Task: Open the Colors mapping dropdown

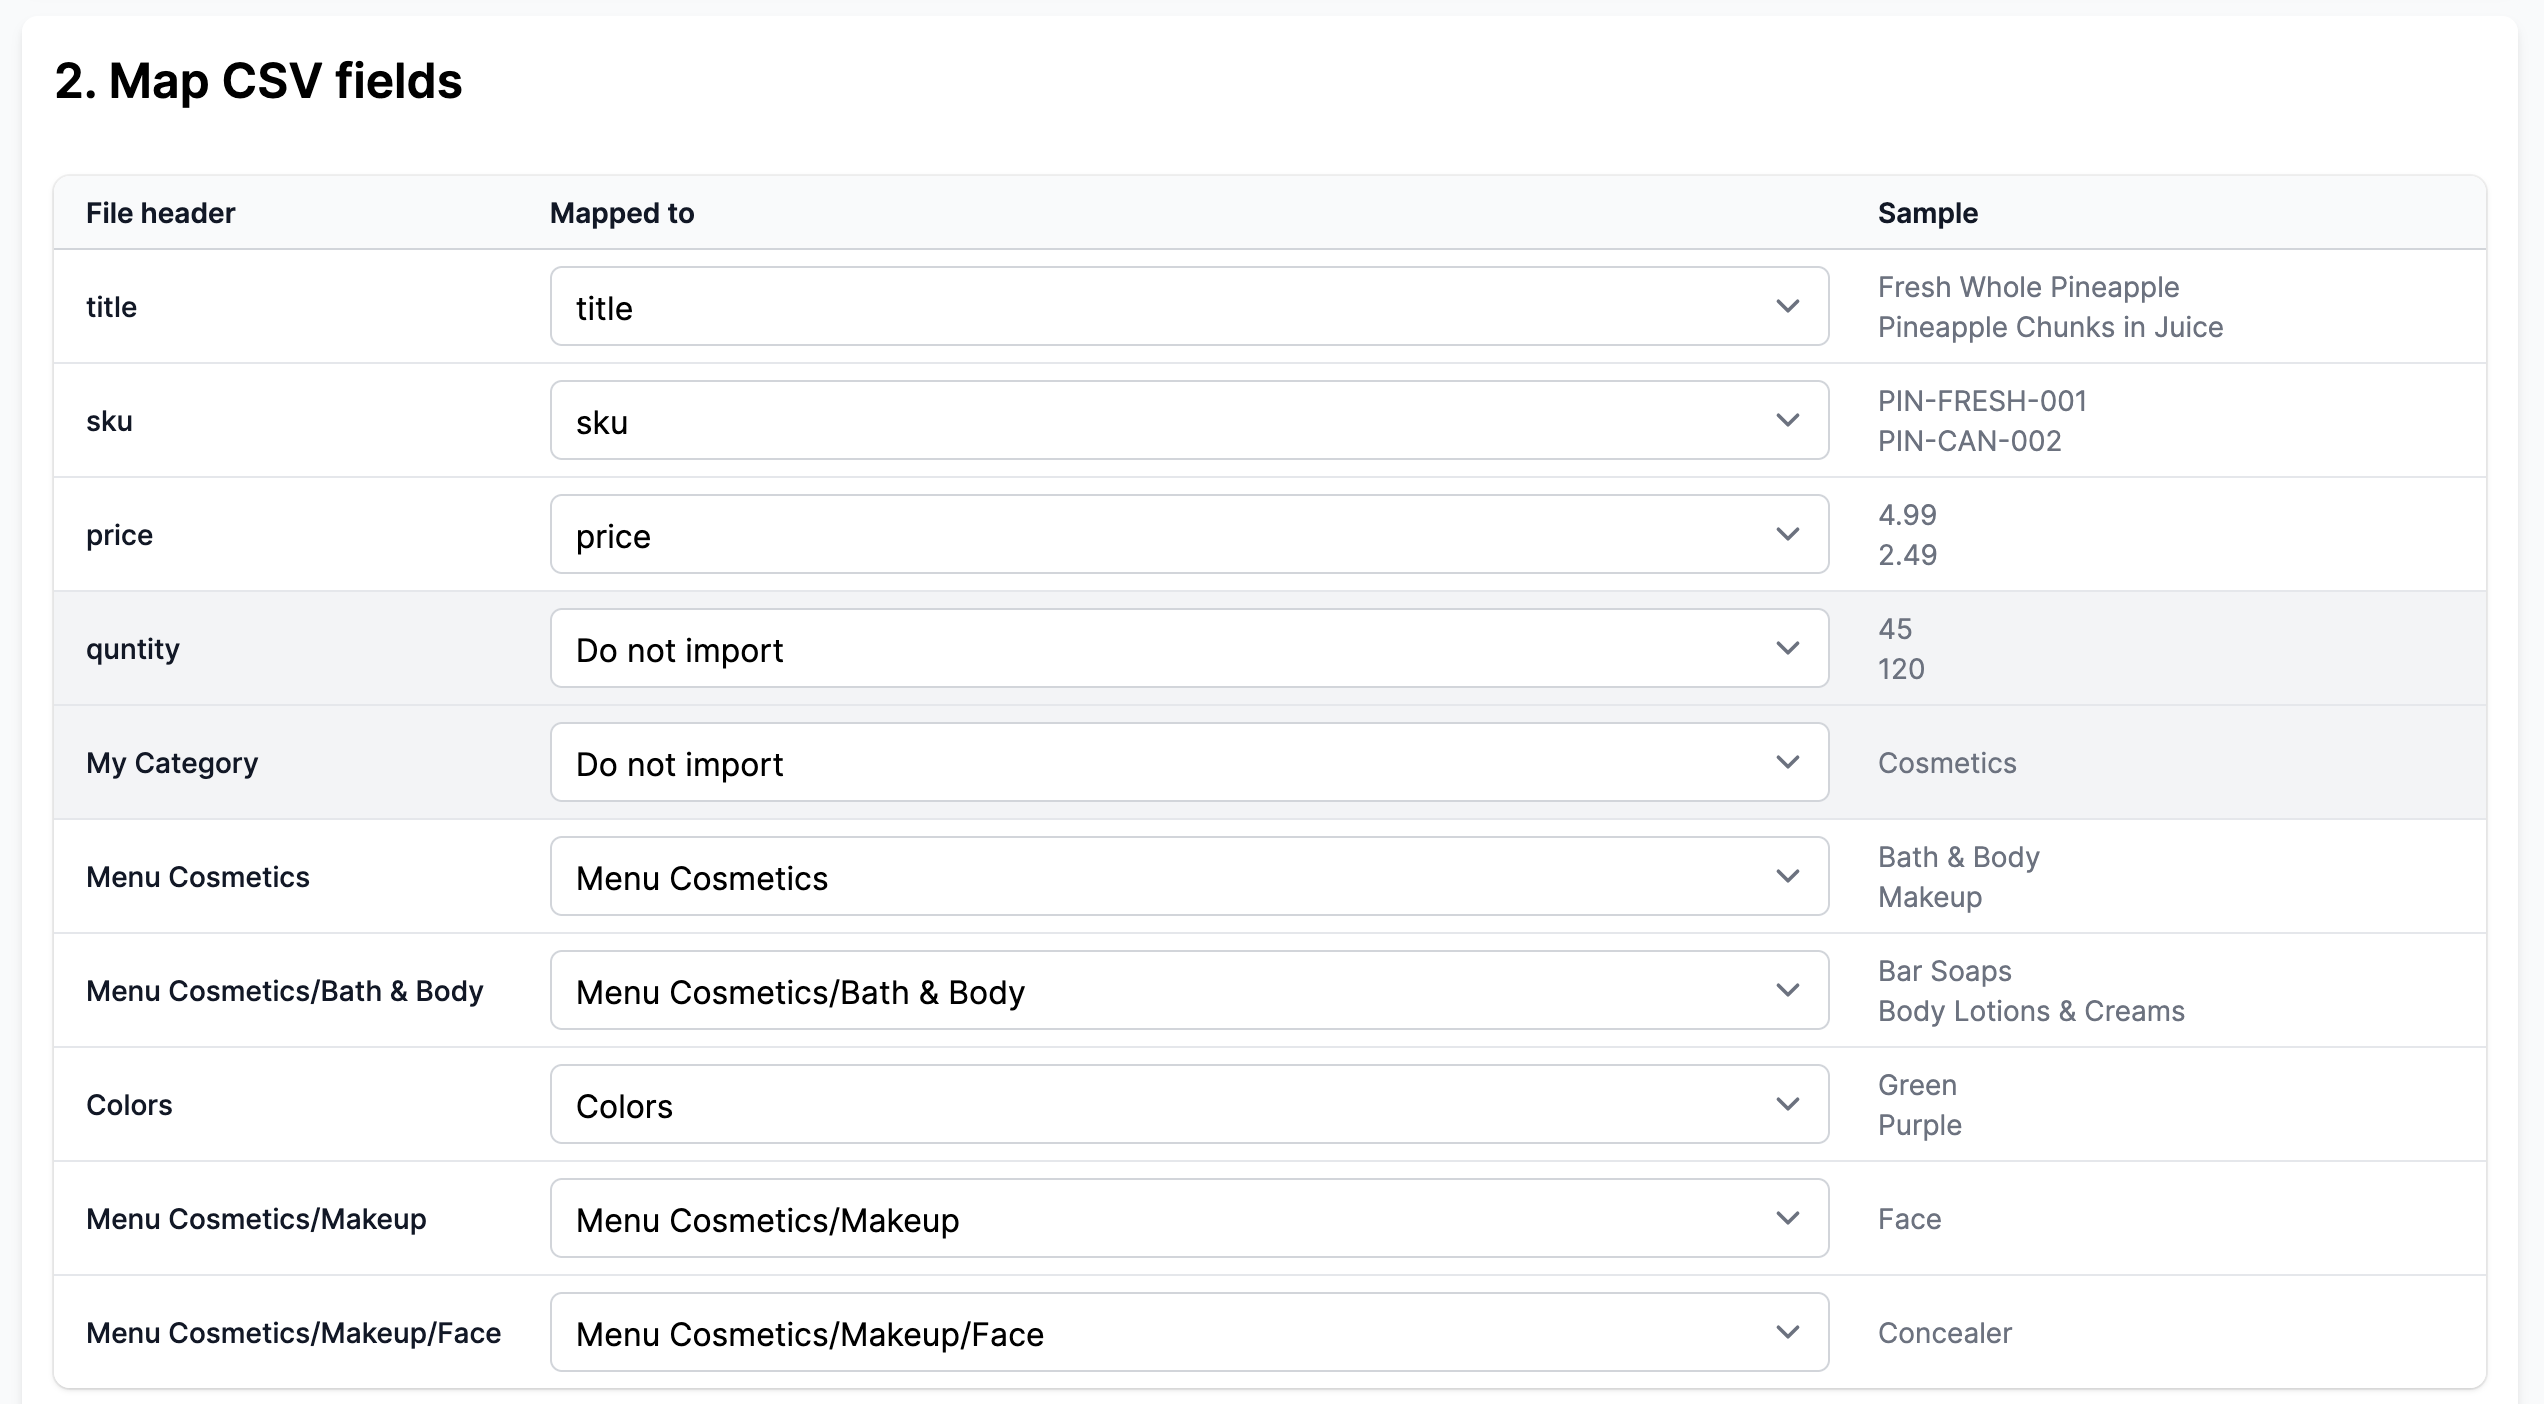Action: pyautogui.click(x=1188, y=1105)
